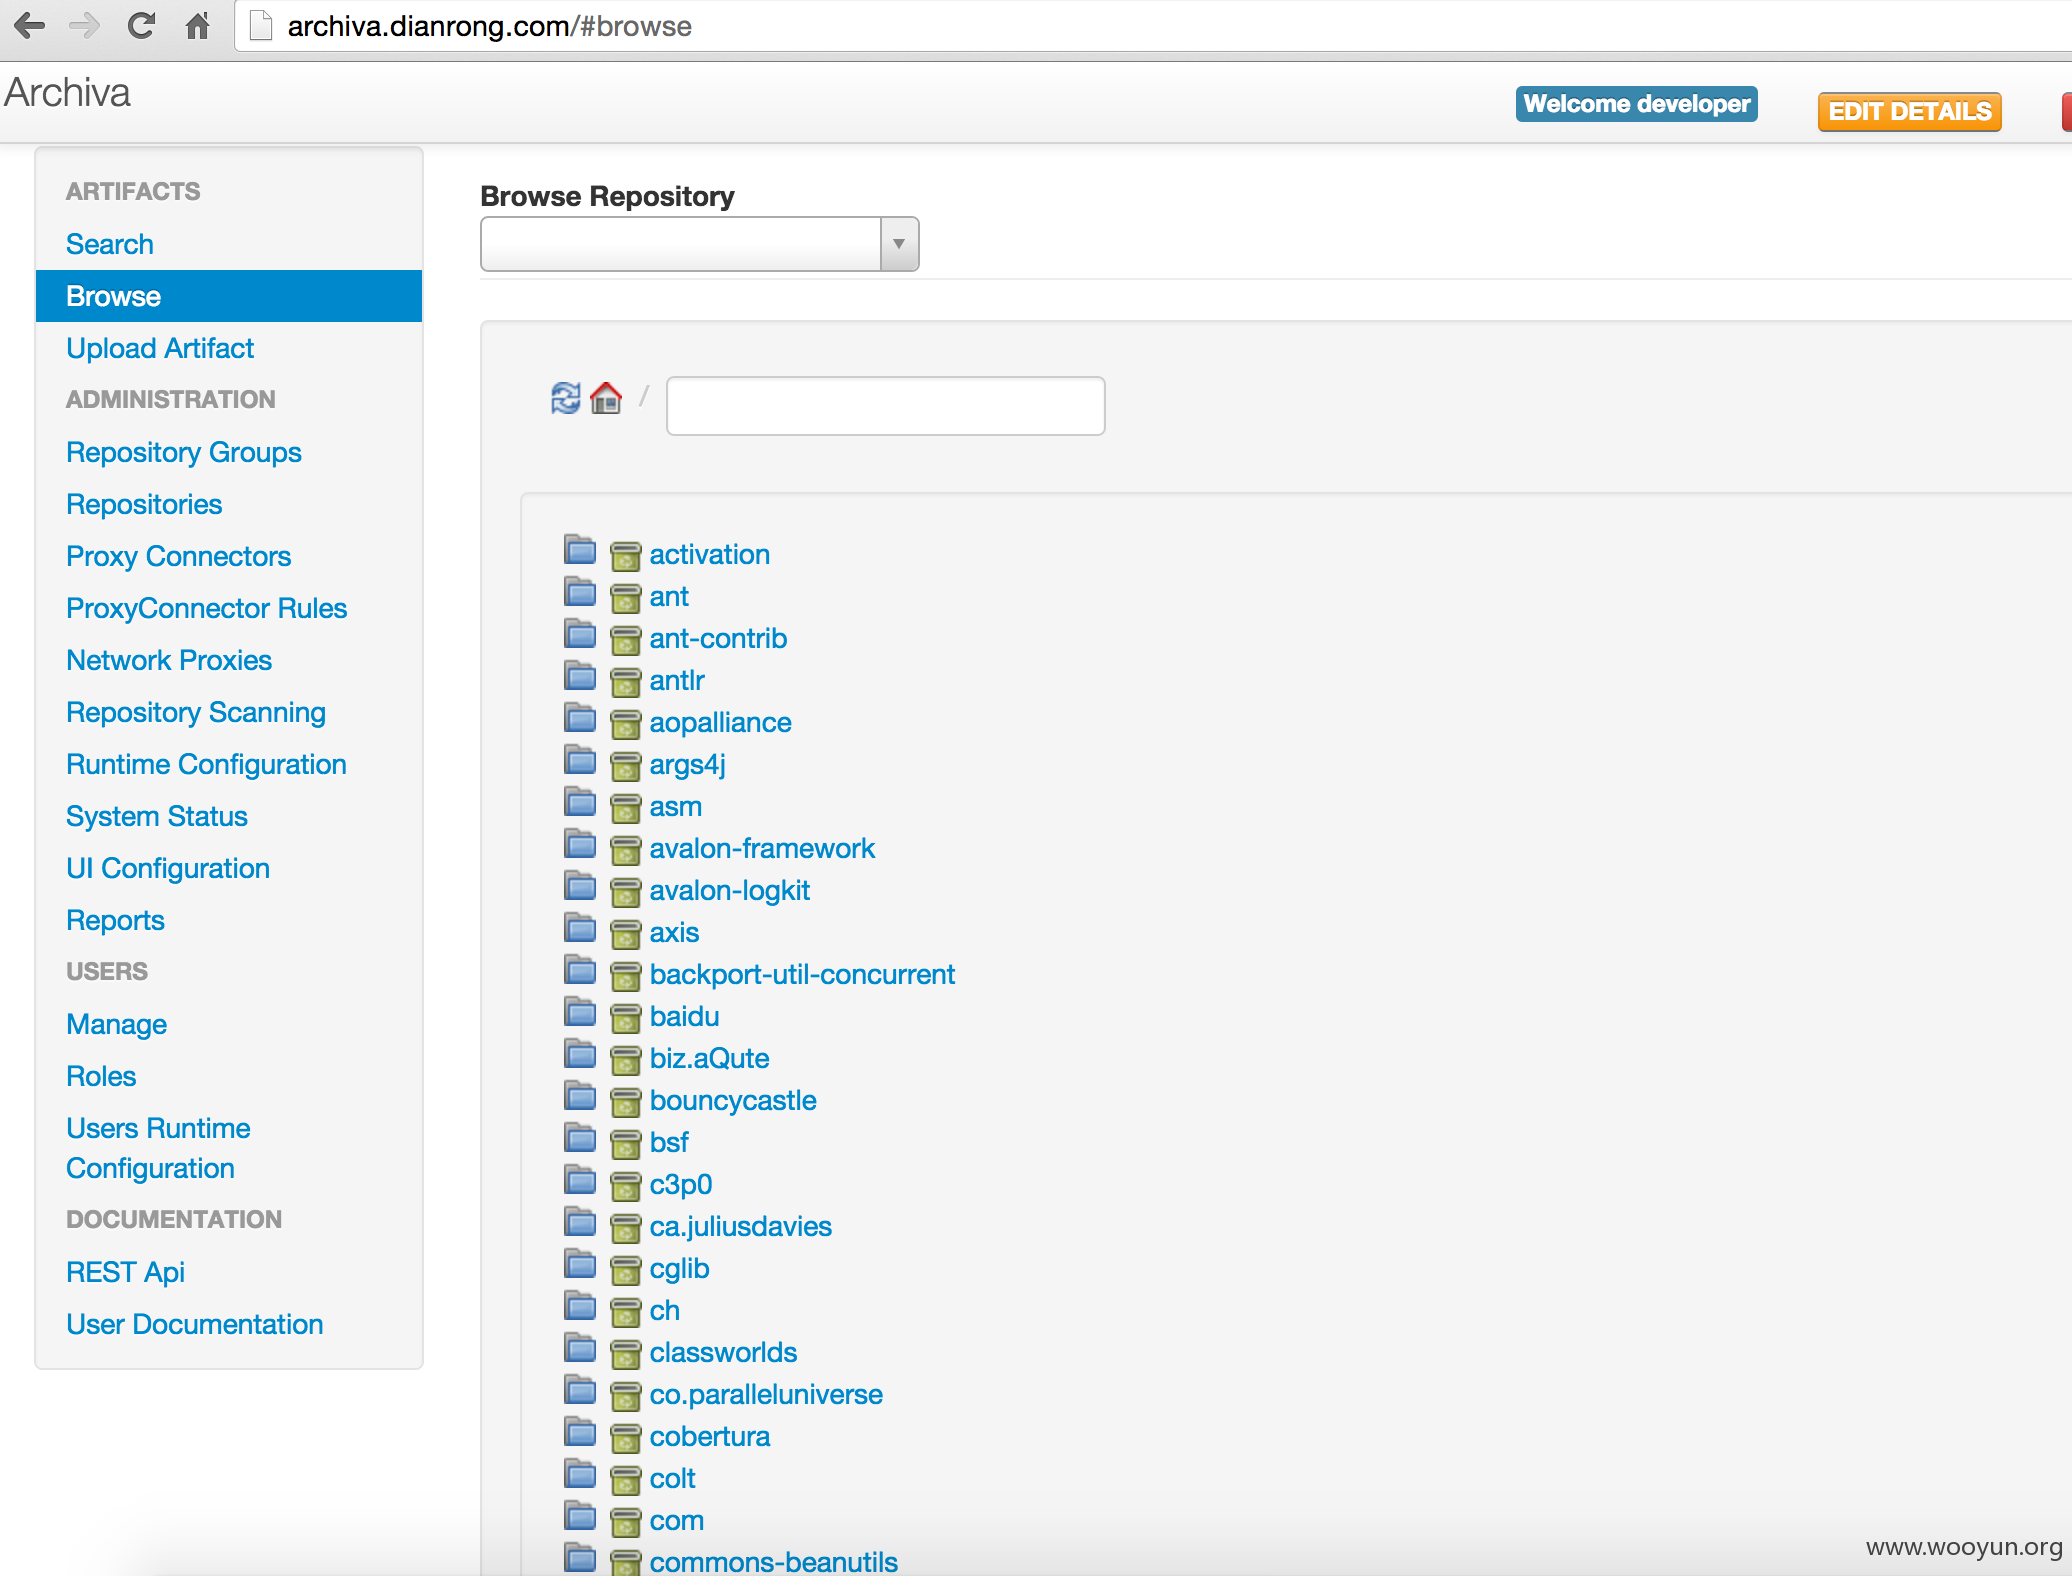Image resolution: width=2072 pixels, height=1576 pixels.
Task: Click the folder icon beside backport-util-concurrent
Action: coord(580,970)
